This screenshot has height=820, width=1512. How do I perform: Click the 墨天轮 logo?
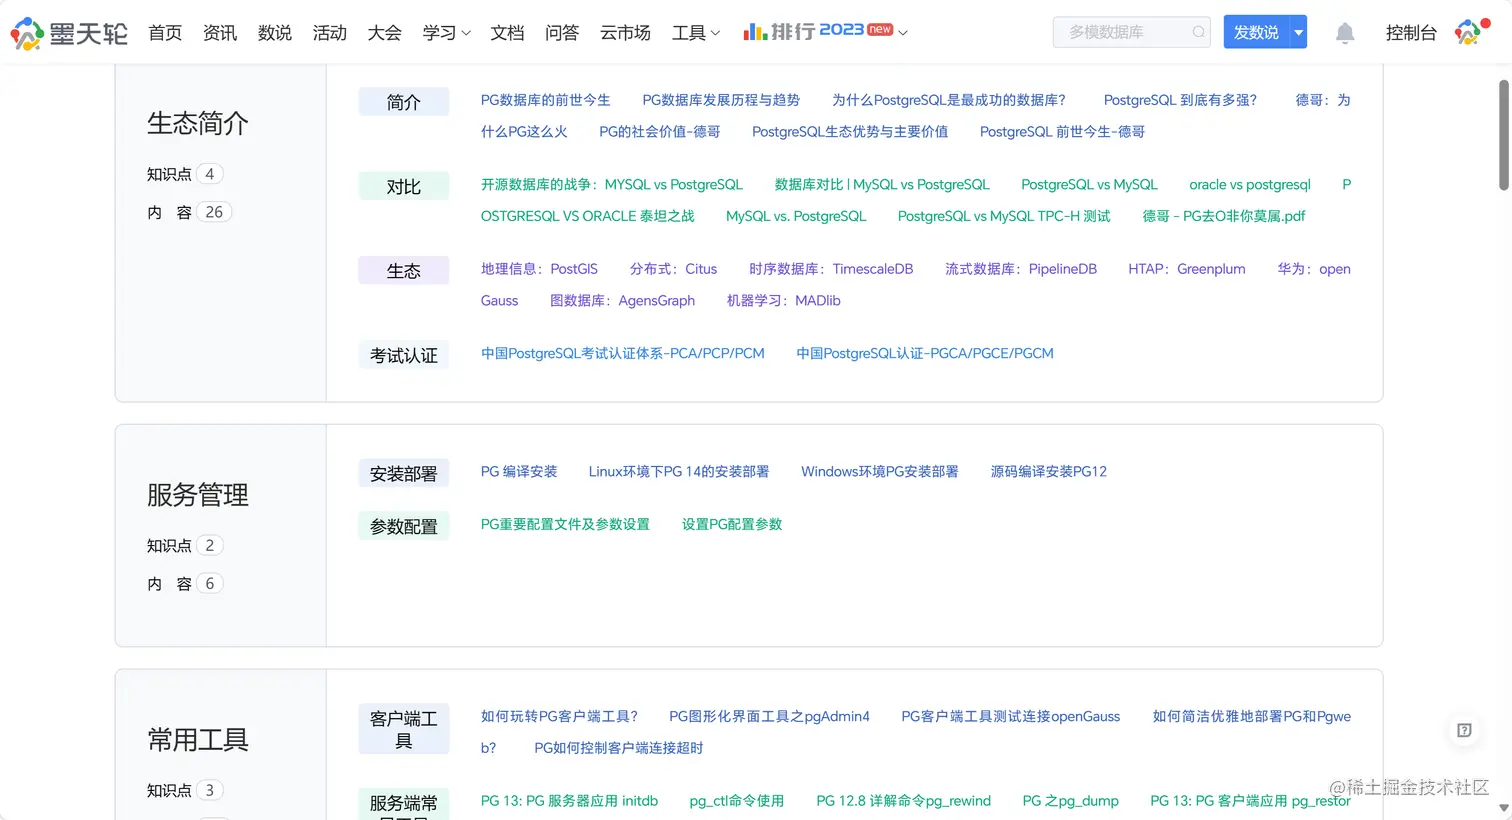[69, 33]
